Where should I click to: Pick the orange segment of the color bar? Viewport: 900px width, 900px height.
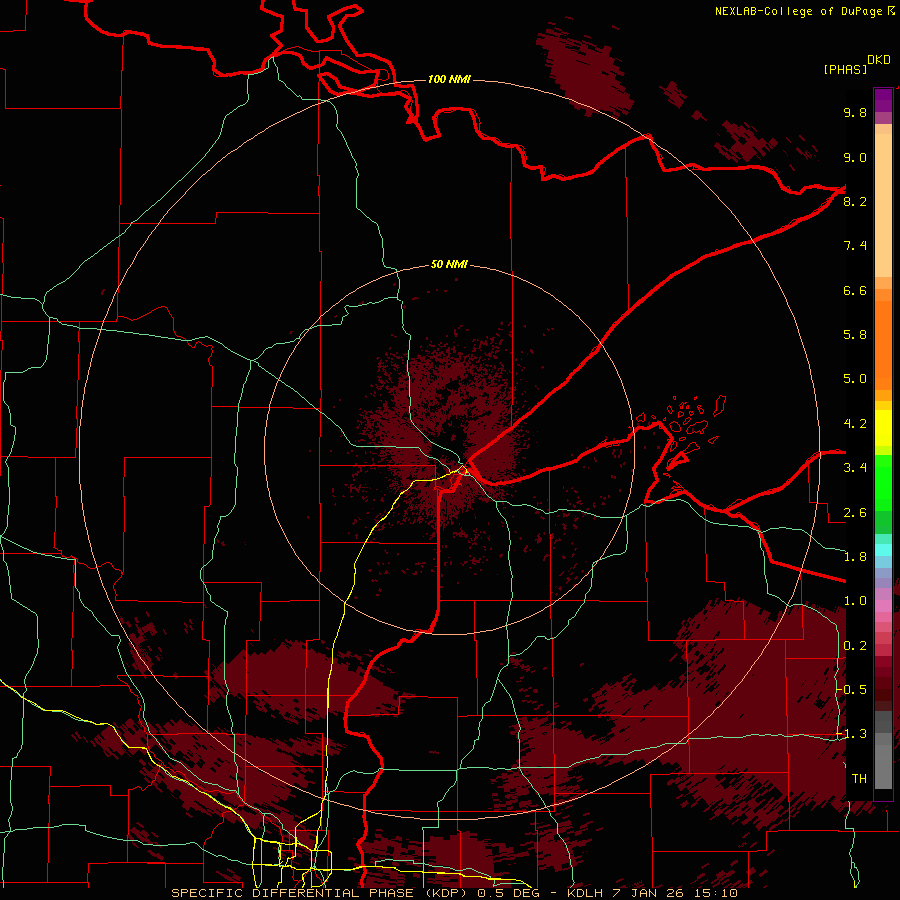pos(883,346)
